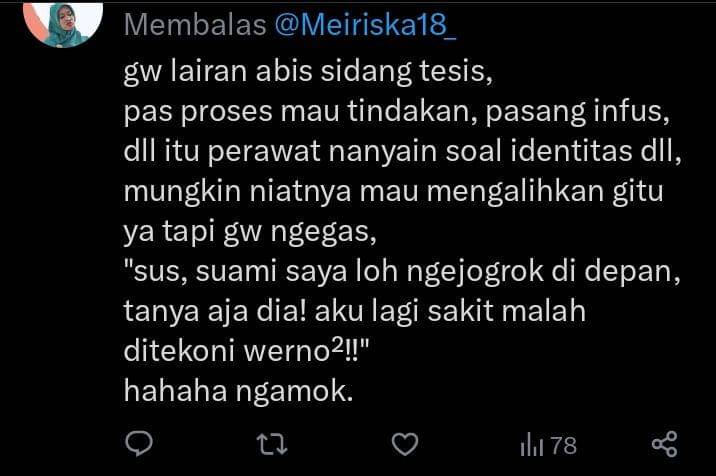This screenshot has height=476, width=716.
Task: Click the line "tanya aja dia! aku lagi sakit"
Action: click(x=355, y=312)
